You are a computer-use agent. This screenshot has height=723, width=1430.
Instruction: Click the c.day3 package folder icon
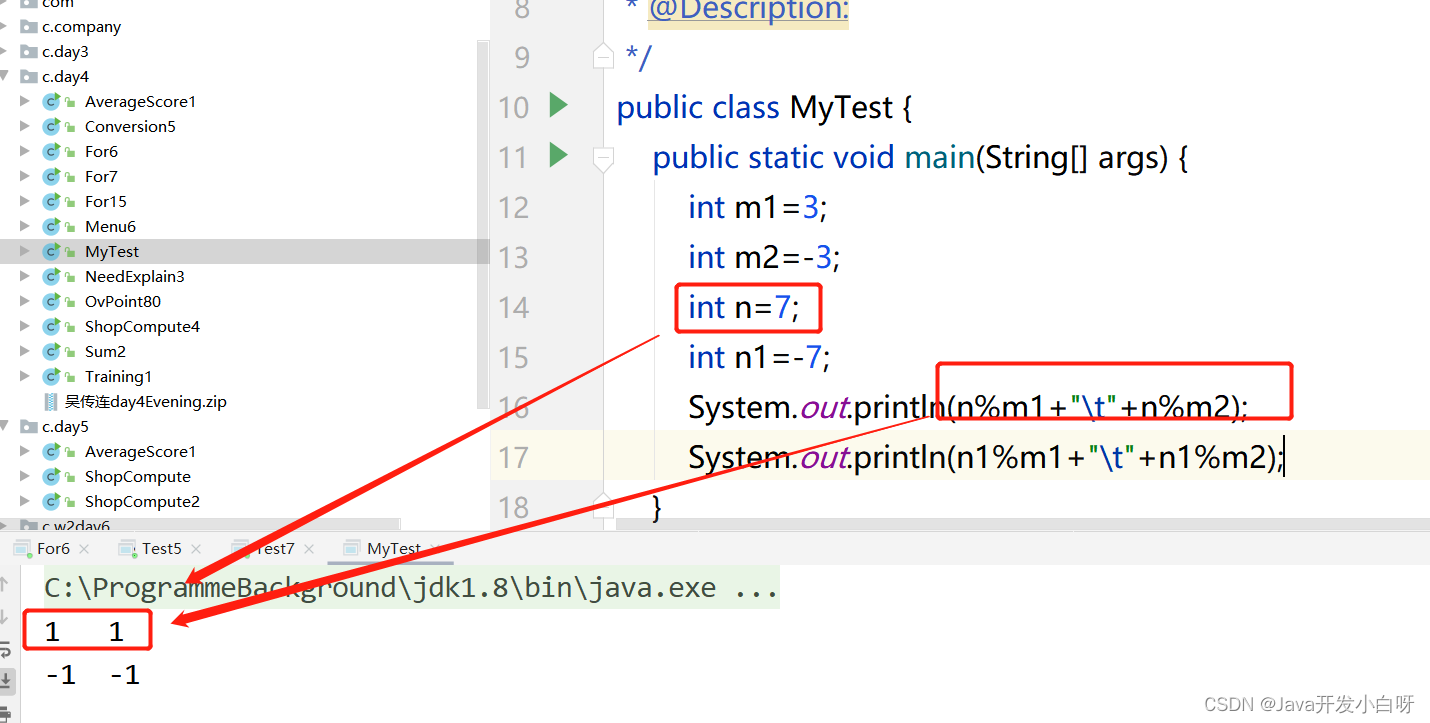click(29, 52)
